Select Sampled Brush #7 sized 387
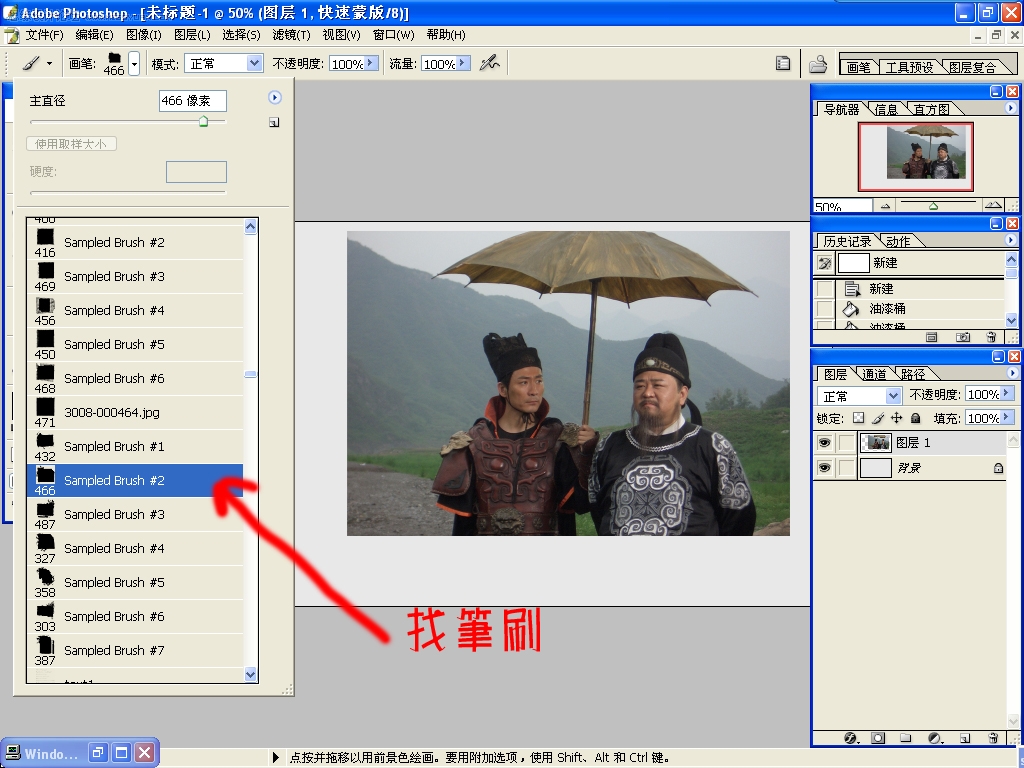The height and width of the screenshot is (768, 1024). point(135,650)
